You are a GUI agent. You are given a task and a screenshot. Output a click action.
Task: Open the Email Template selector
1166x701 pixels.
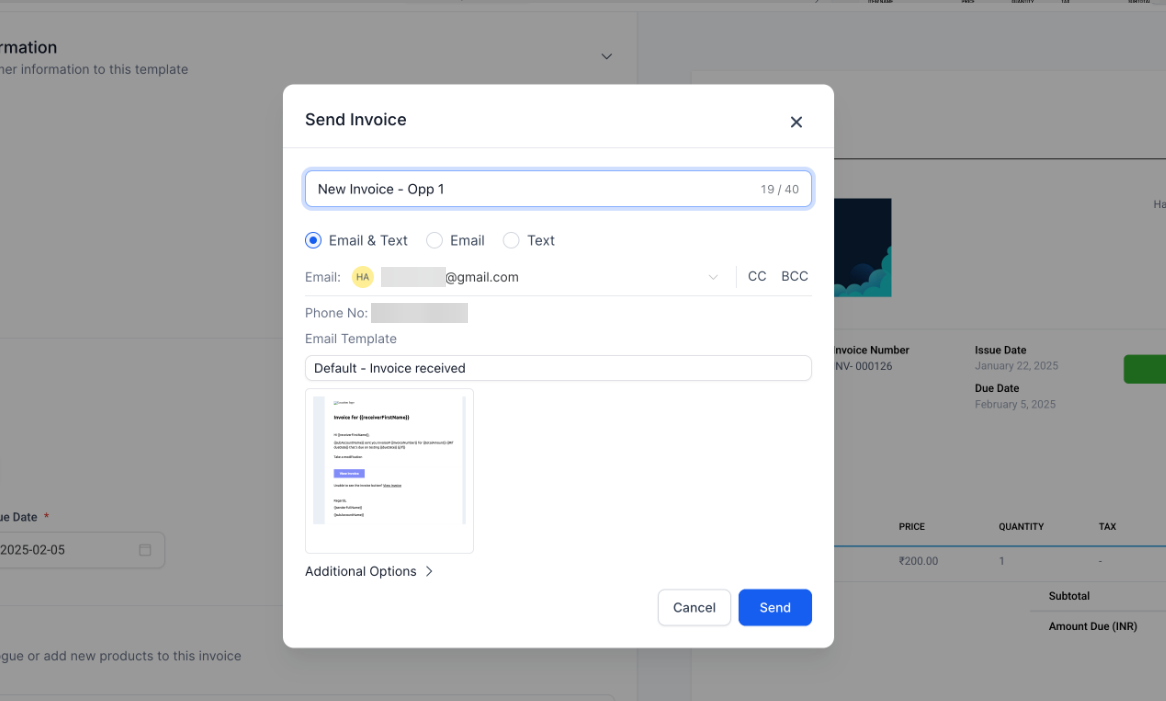click(558, 368)
